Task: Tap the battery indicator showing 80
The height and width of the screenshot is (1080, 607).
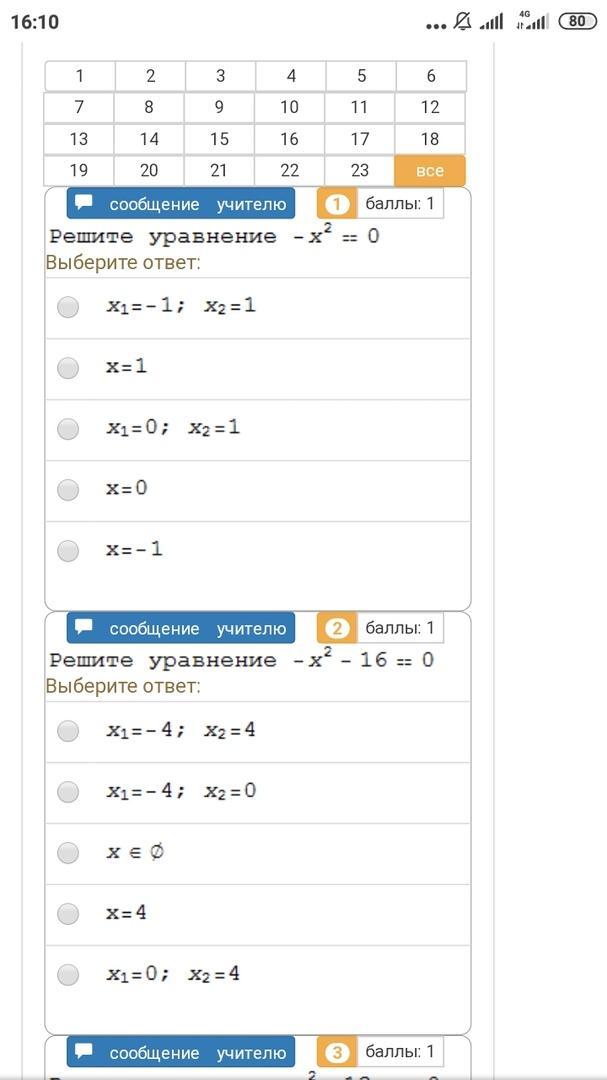Action: click(576, 21)
